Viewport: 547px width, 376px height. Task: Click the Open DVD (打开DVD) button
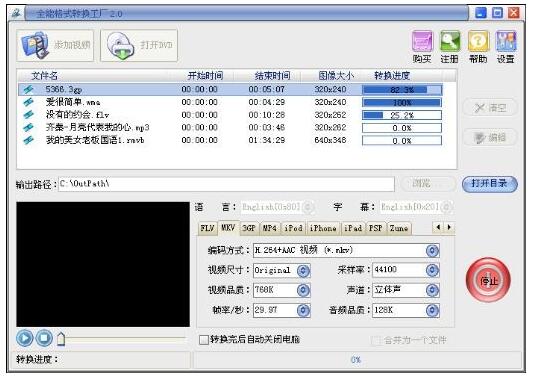pos(139,46)
